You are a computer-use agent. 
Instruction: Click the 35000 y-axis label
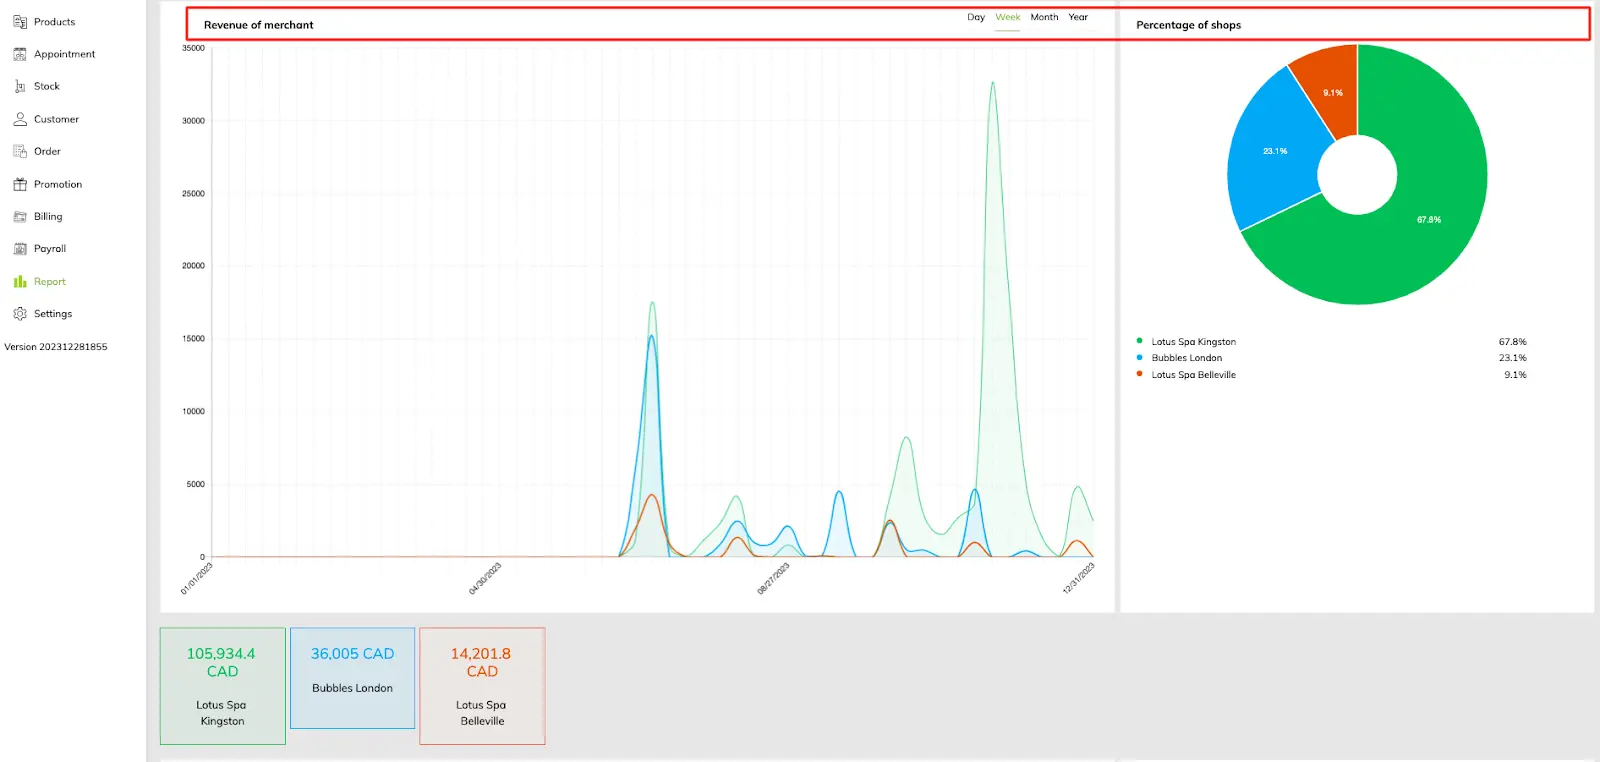[x=193, y=48]
